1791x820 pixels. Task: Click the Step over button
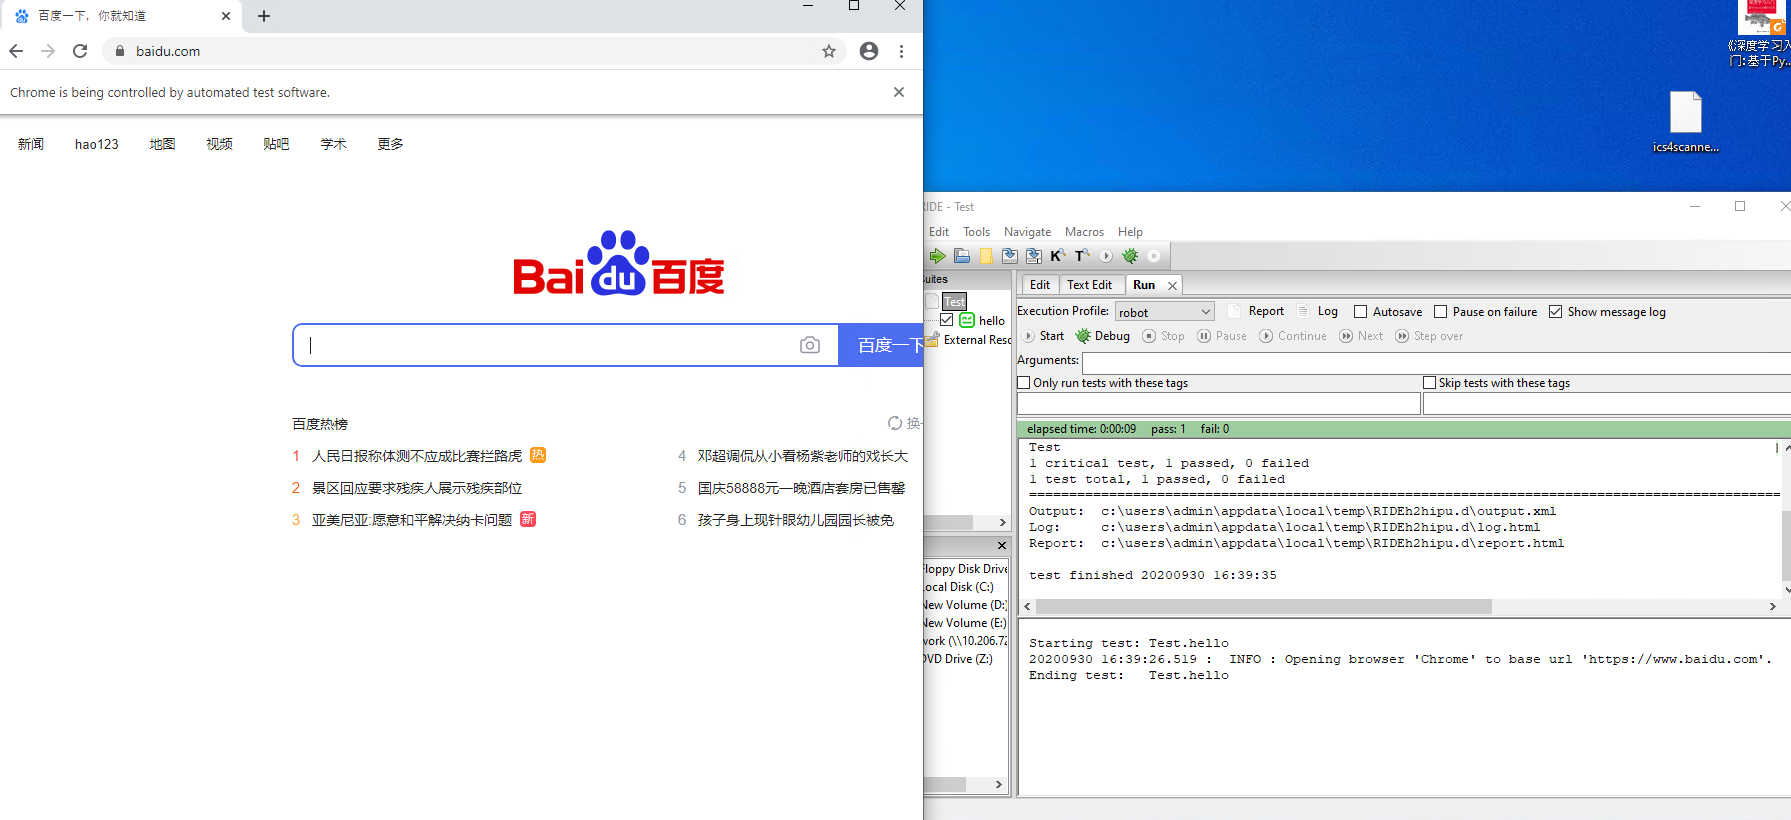pyautogui.click(x=1429, y=336)
